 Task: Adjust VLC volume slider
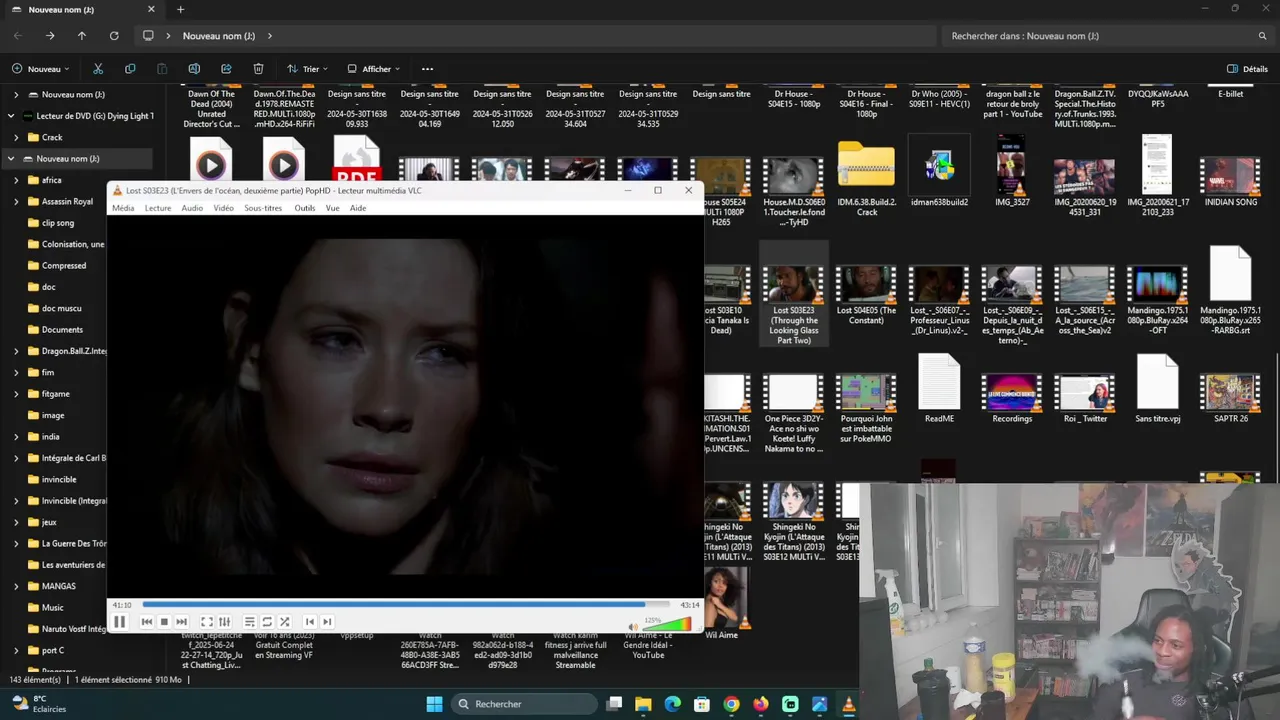click(667, 624)
